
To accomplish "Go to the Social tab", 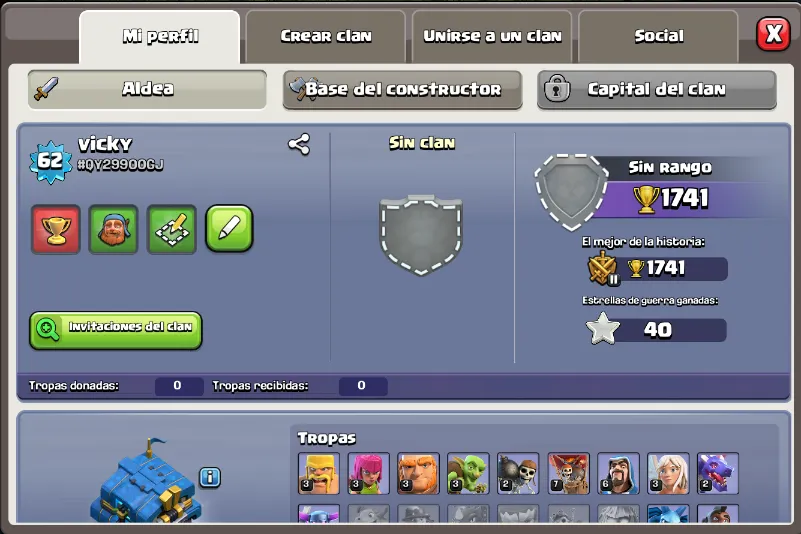I will point(658,36).
